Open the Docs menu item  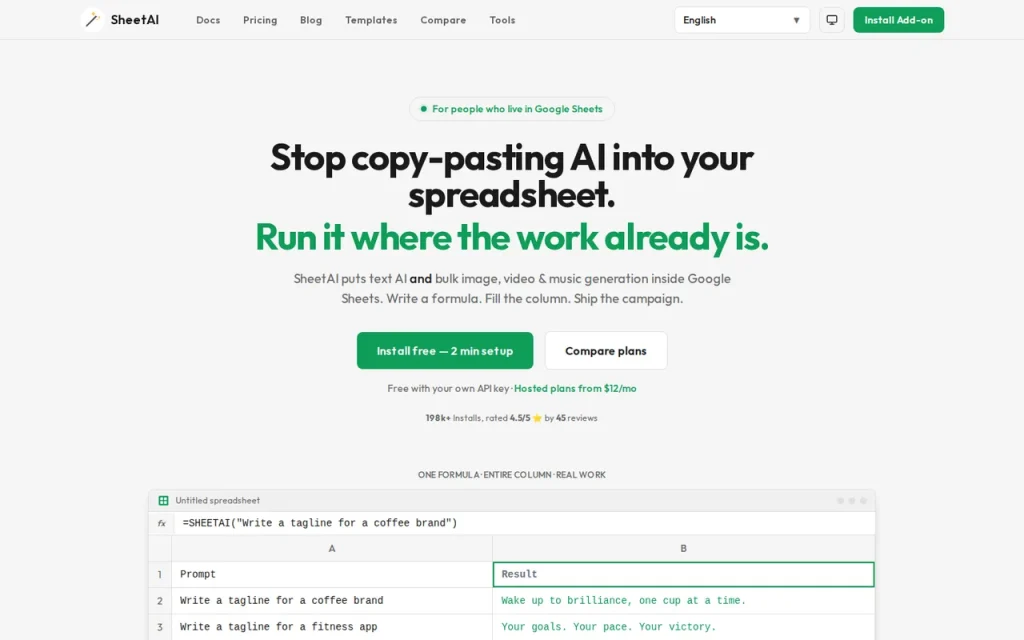pos(208,20)
